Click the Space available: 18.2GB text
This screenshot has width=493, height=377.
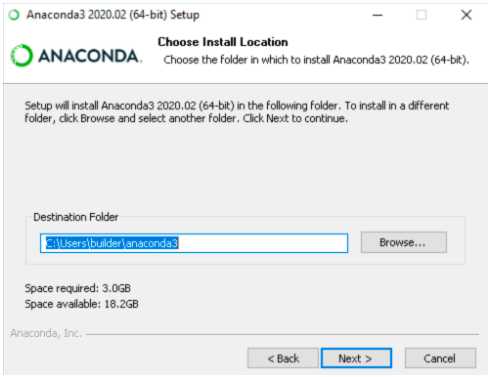(x=82, y=304)
